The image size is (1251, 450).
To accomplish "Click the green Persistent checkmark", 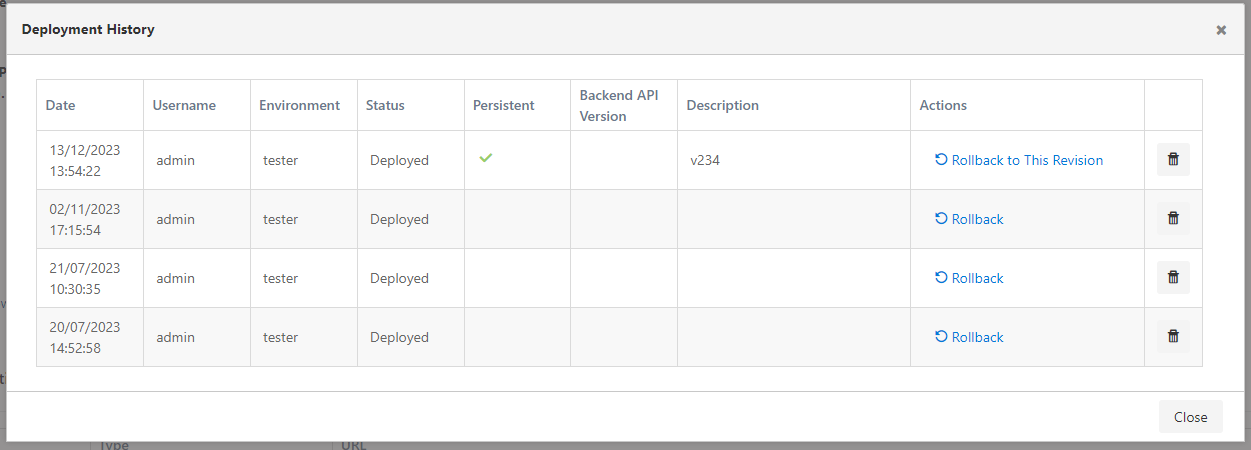I will coord(486,159).
